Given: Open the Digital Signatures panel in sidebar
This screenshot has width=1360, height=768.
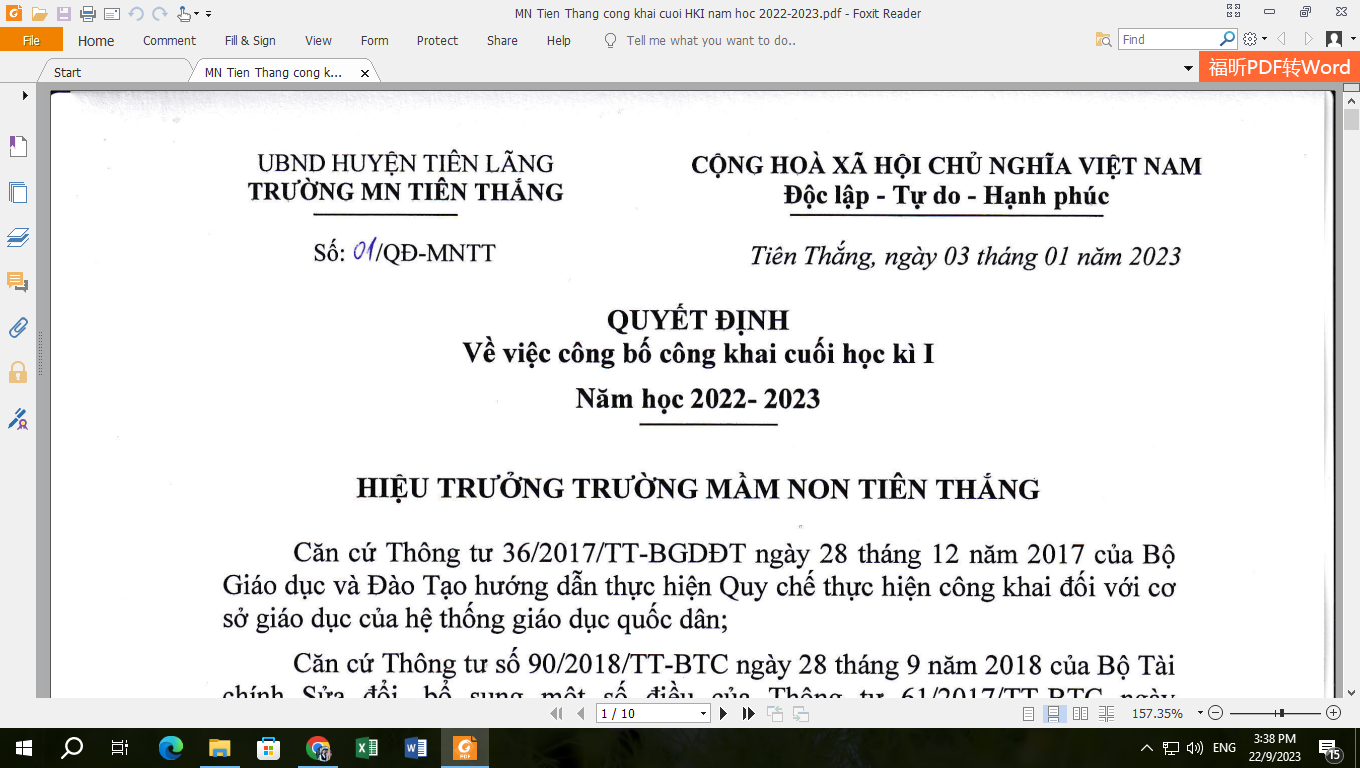Looking at the screenshot, I should [x=18, y=419].
